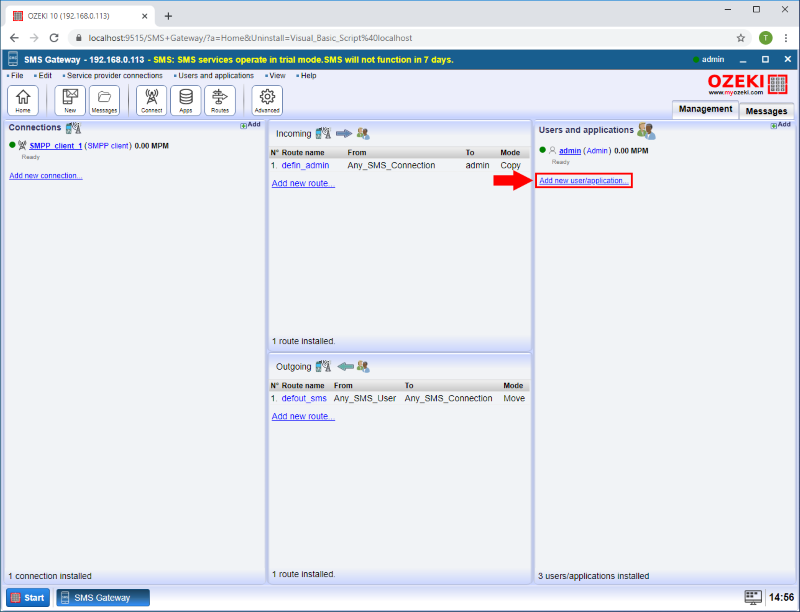
Task: Click '1 connection installed' status text
Action: point(50,576)
